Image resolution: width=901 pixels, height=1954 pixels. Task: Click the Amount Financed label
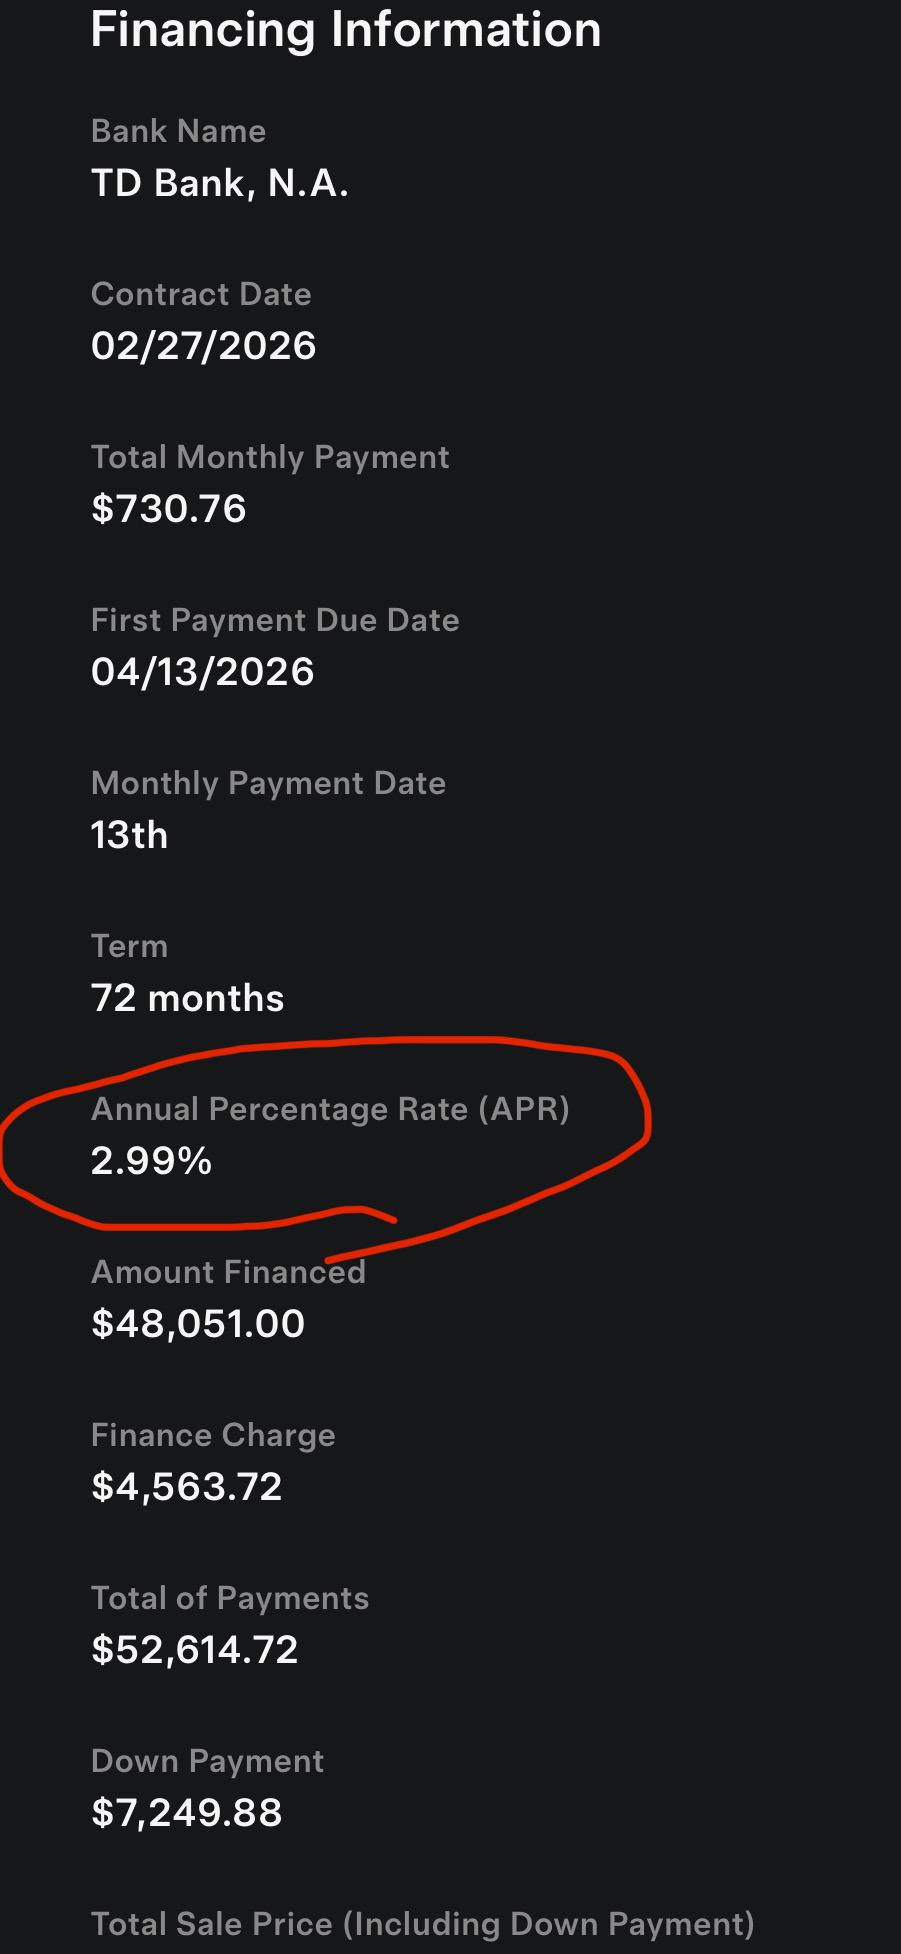tap(228, 1272)
